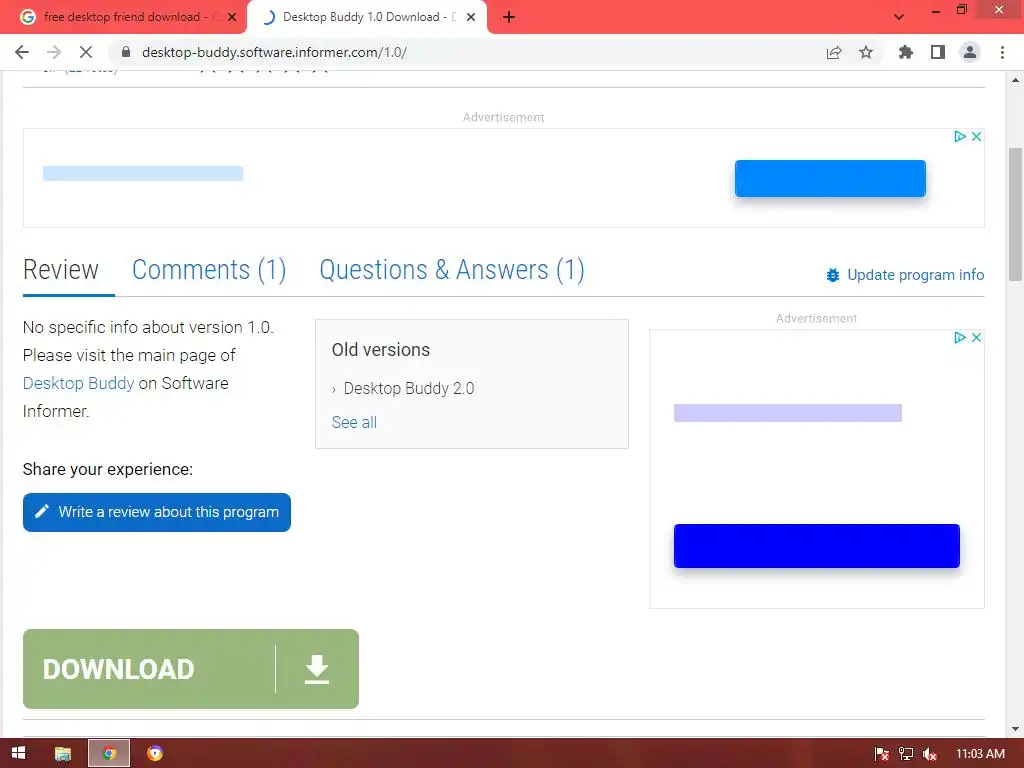Click the bug icon beside Update program info
The height and width of the screenshot is (768, 1024).
pos(833,275)
